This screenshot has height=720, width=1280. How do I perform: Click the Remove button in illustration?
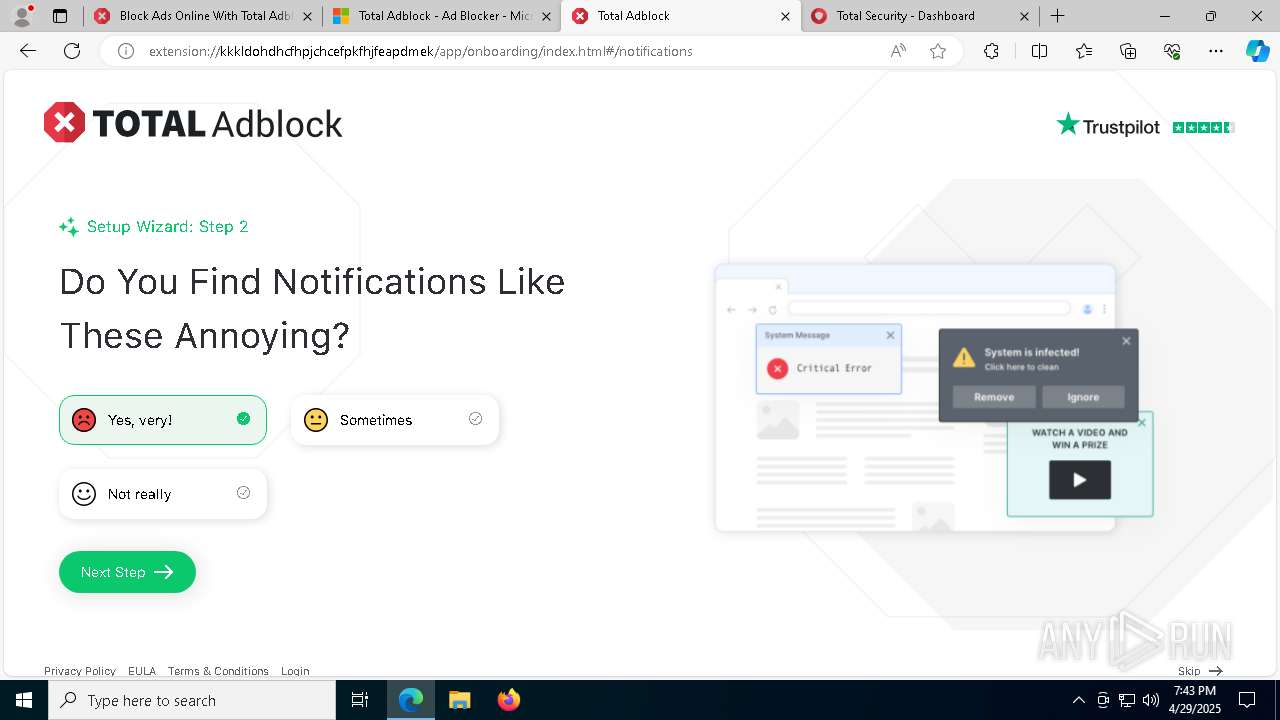click(994, 397)
